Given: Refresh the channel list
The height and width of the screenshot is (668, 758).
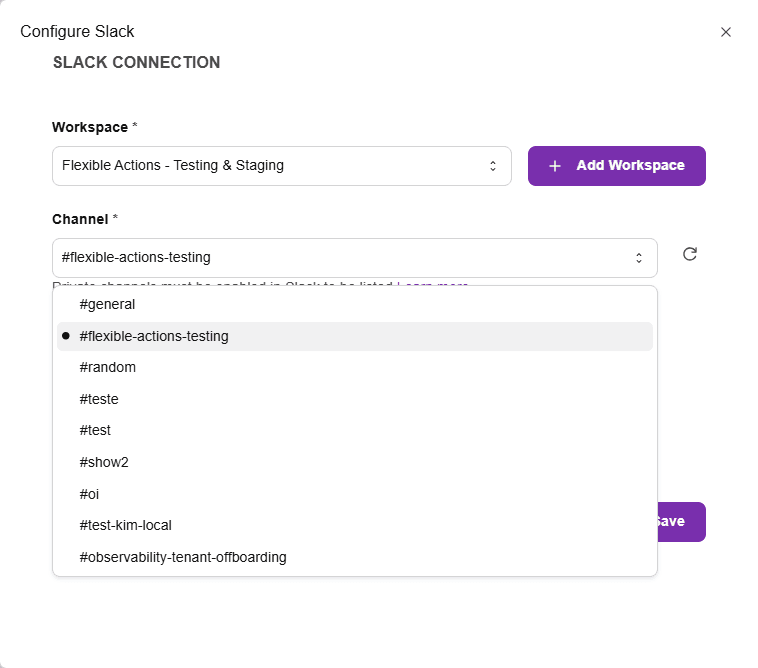Looking at the screenshot, I should pyautogui.click(x=689, y=254).
